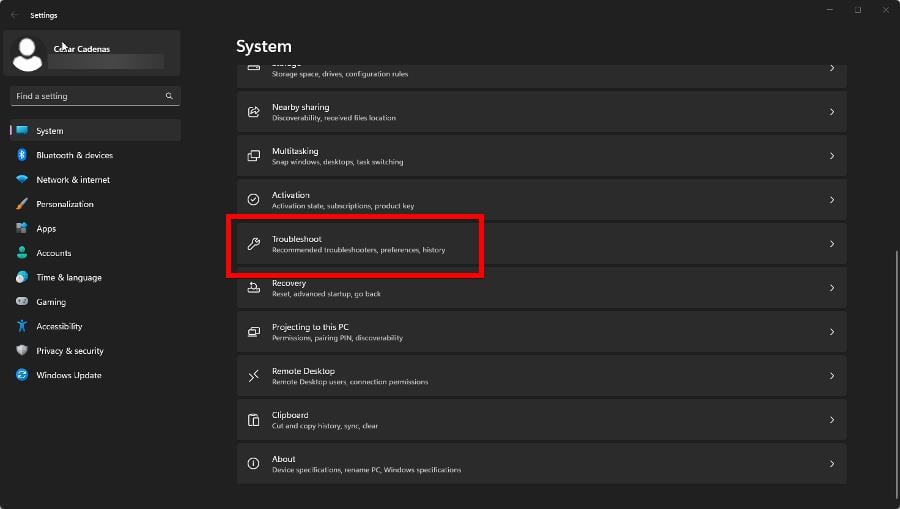Image resolution: width=900 pixels, height=509 pixels.
Task: Go to Privacy & security settings
Action: (69, 351)
